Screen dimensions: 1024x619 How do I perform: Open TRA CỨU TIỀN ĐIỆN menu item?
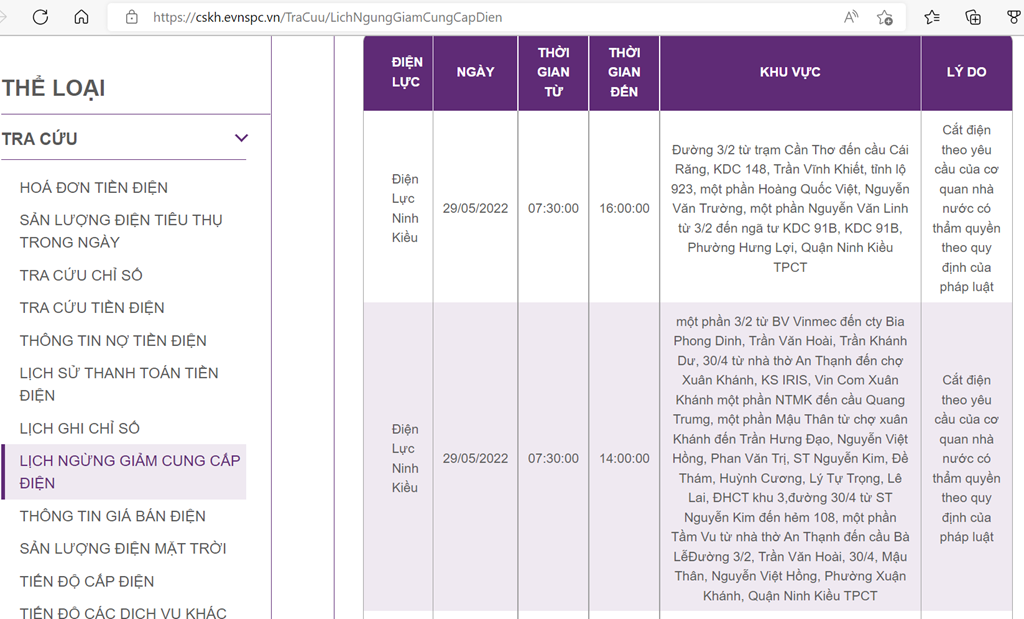(x=92, y=308)
